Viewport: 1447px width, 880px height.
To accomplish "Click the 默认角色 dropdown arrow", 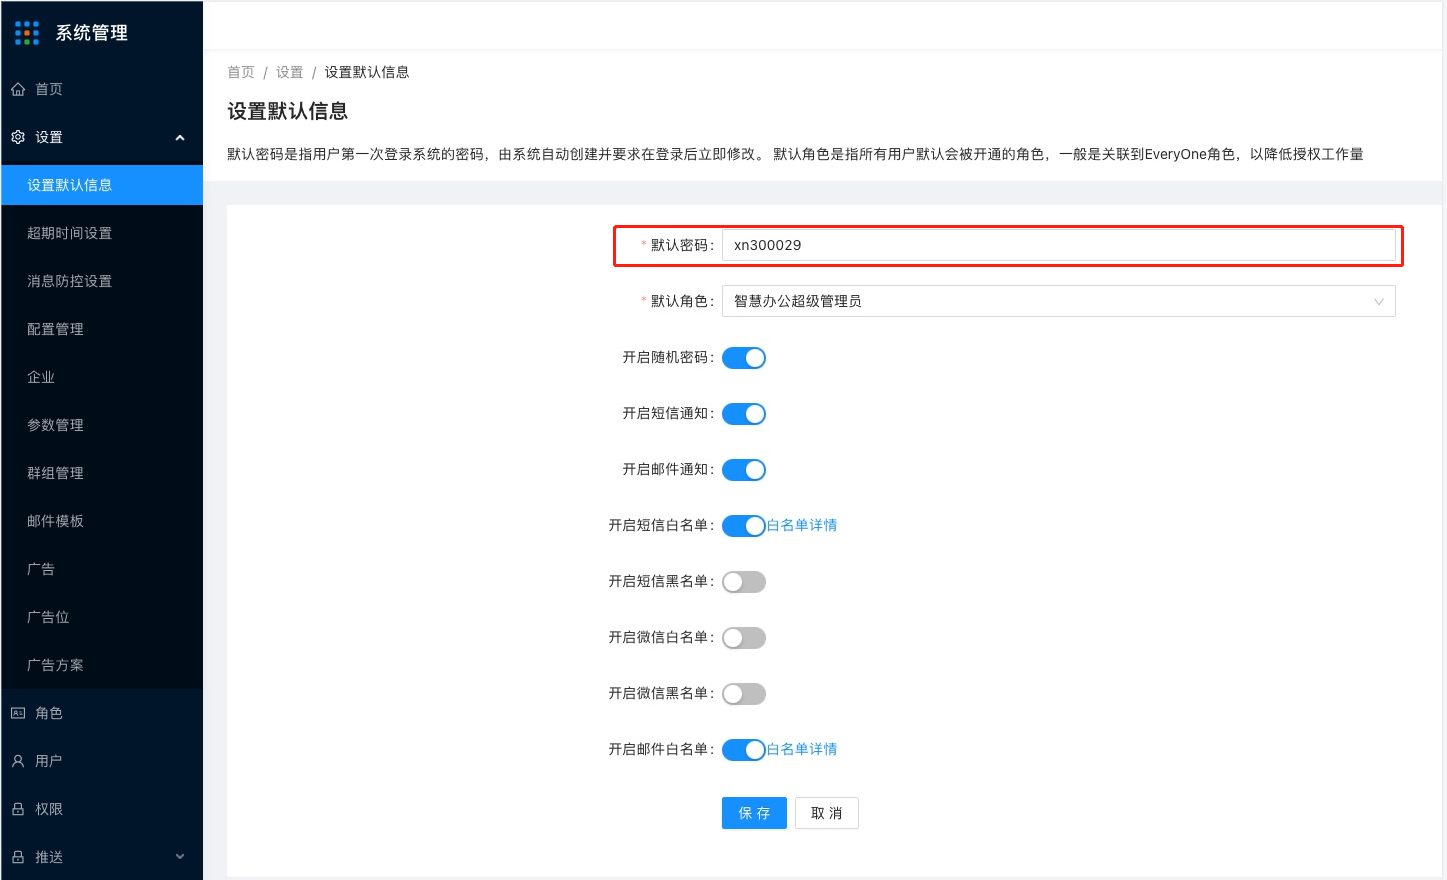I will [1378, 302].
